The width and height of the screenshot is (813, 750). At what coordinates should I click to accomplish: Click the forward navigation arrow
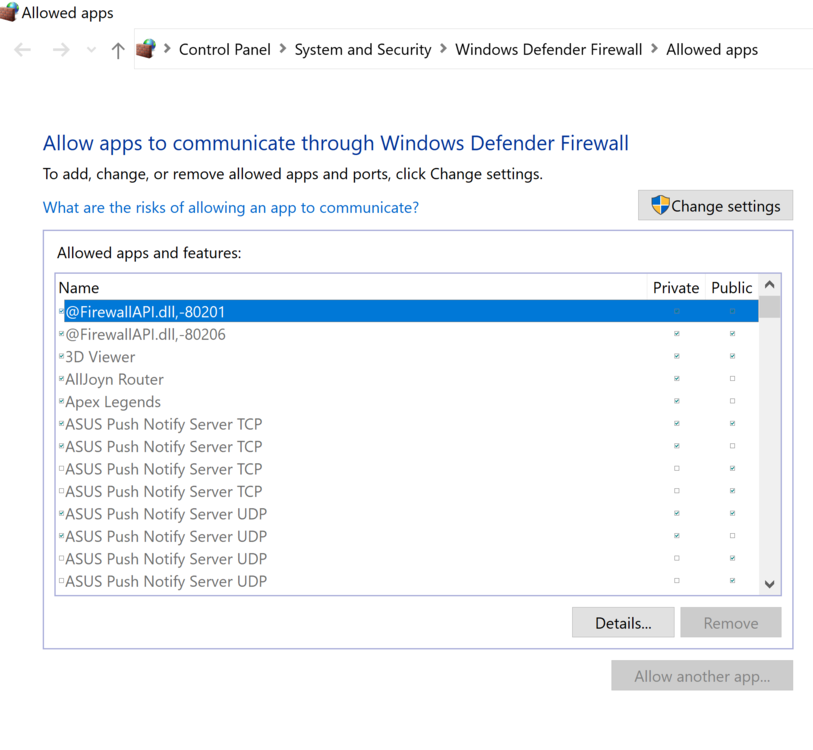pos(61,50)
